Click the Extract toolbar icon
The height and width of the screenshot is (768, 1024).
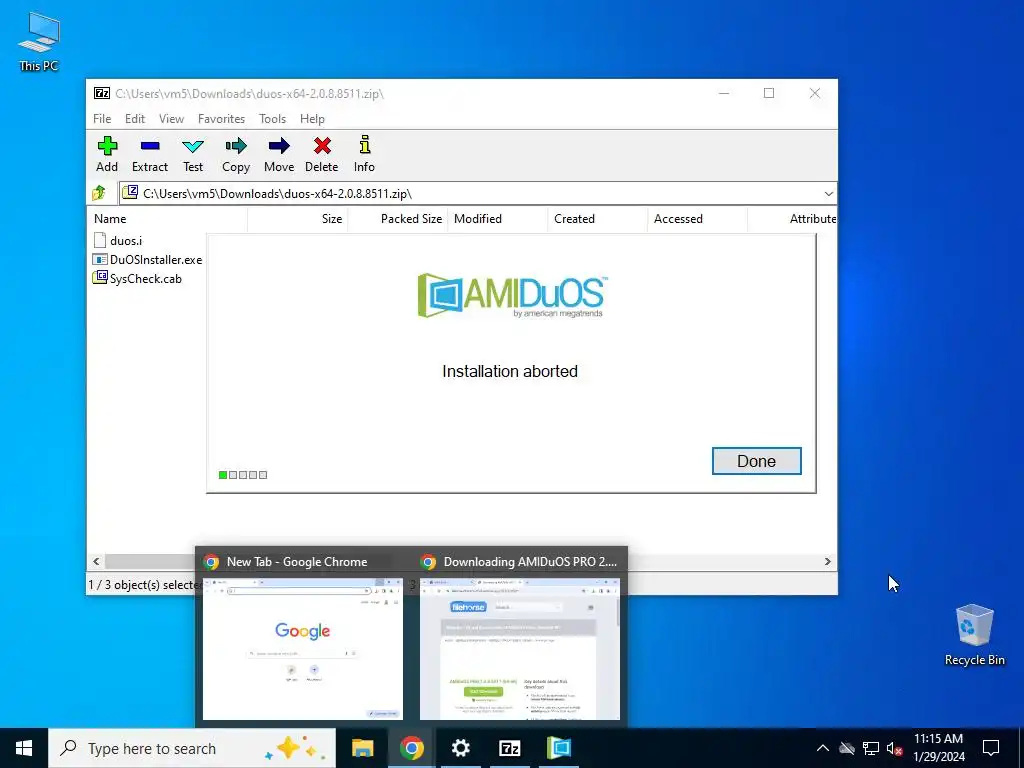[150, 154]
